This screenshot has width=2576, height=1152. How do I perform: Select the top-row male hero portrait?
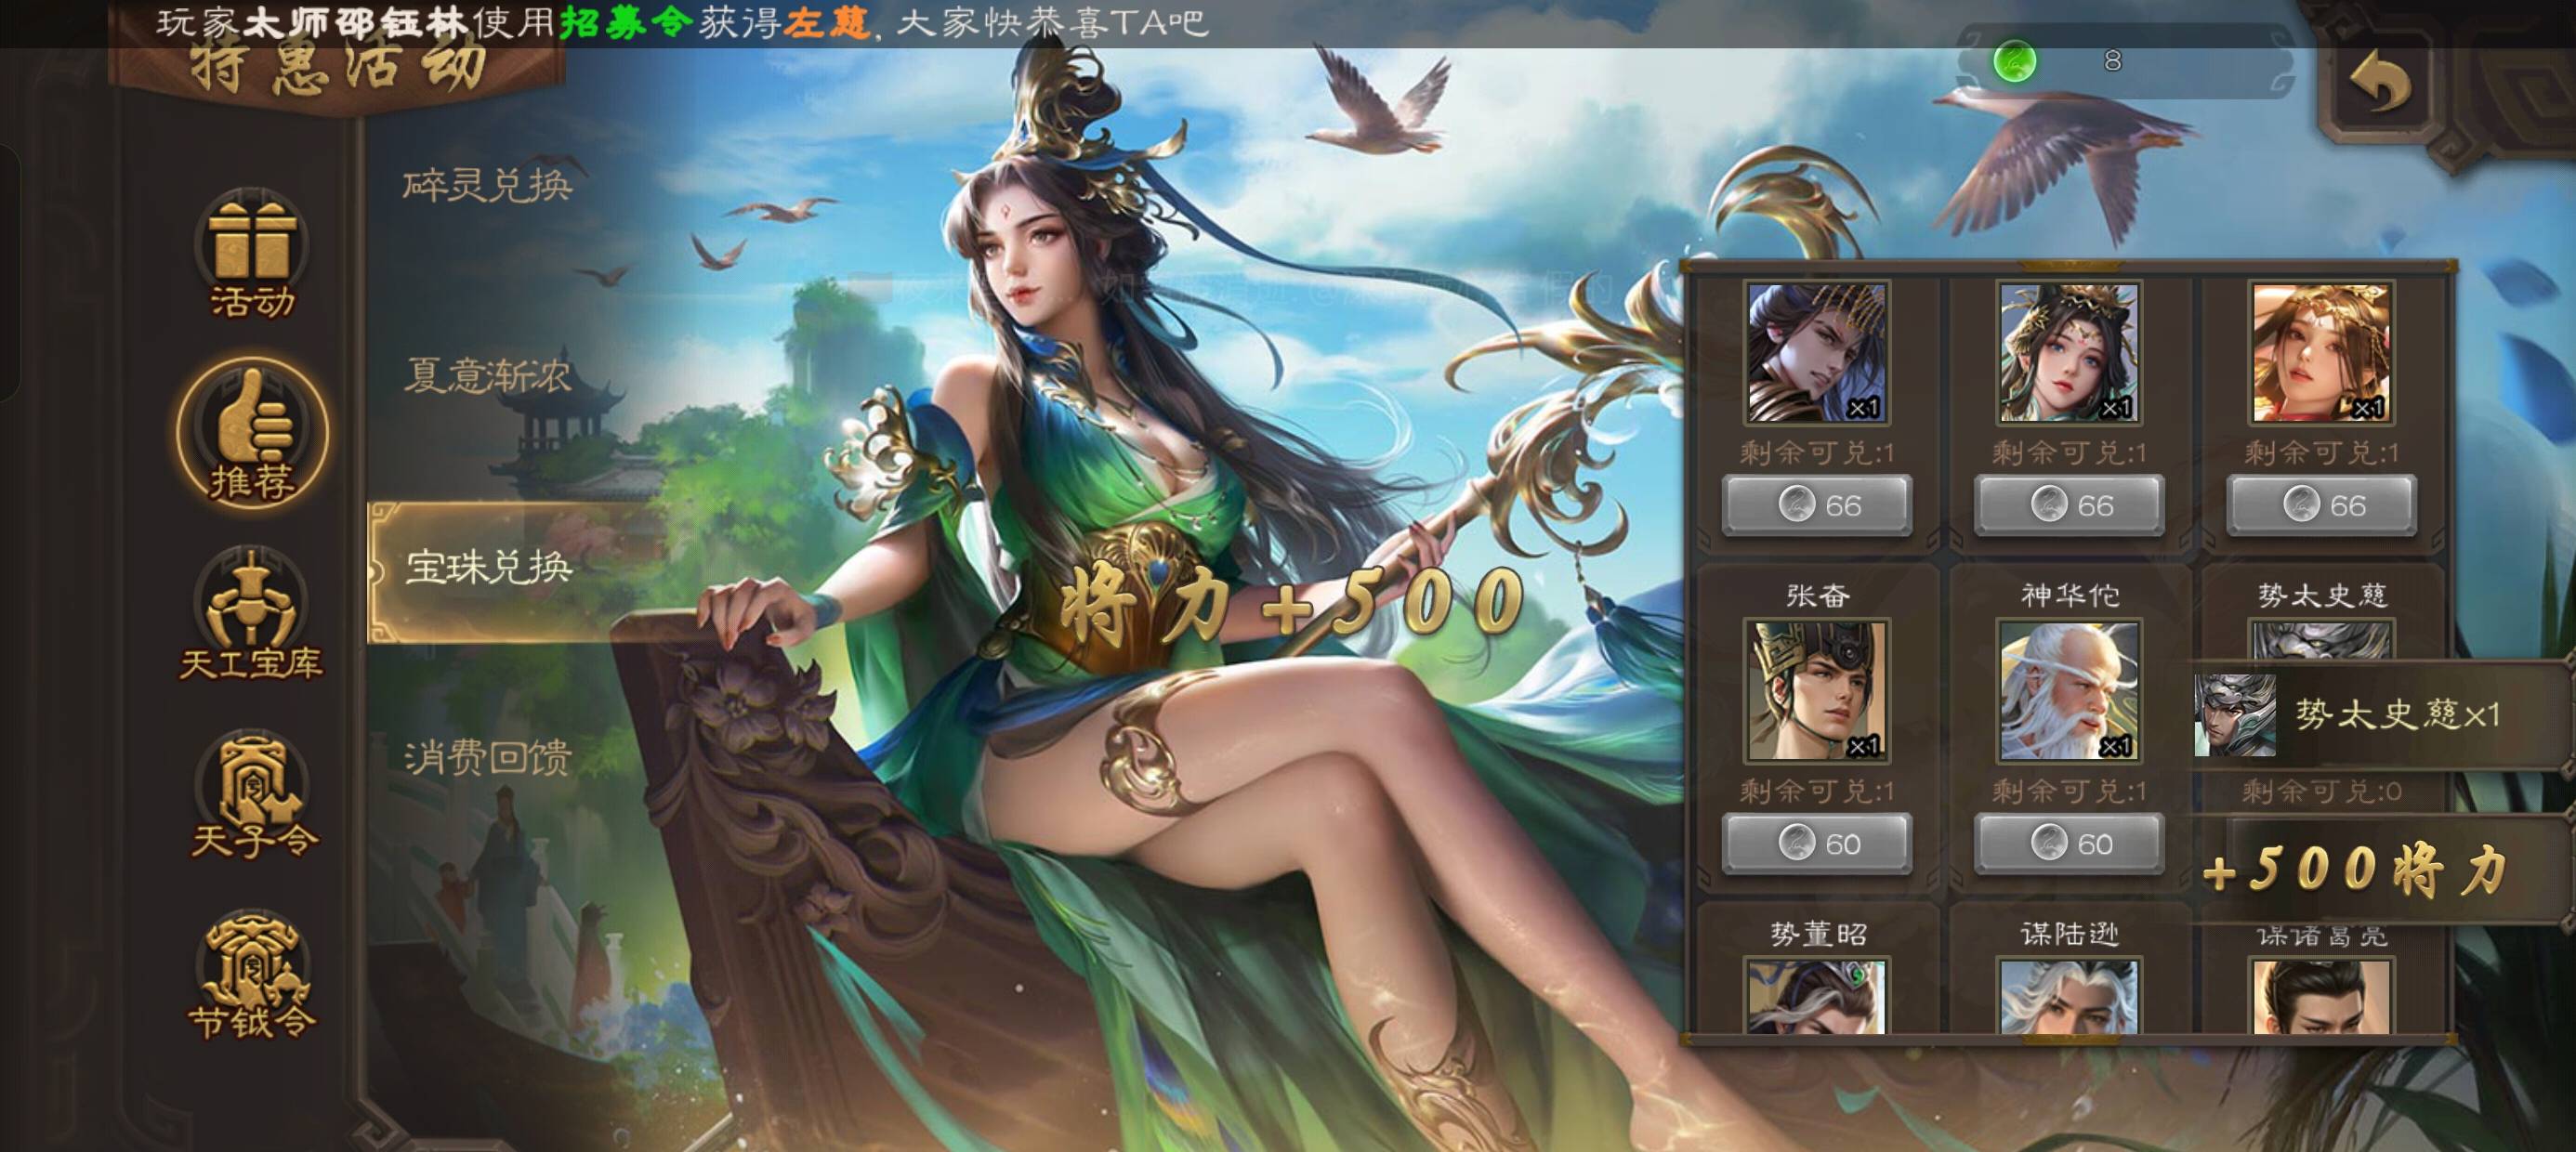pos(1816,352)
